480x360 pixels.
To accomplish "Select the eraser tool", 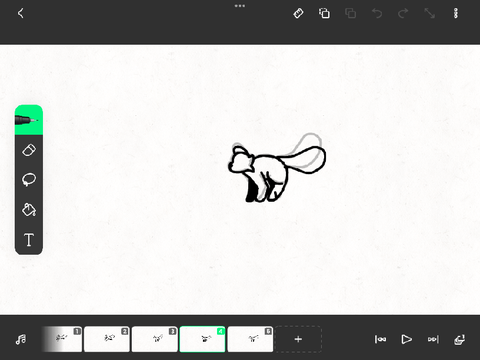I will click(29, 150).
